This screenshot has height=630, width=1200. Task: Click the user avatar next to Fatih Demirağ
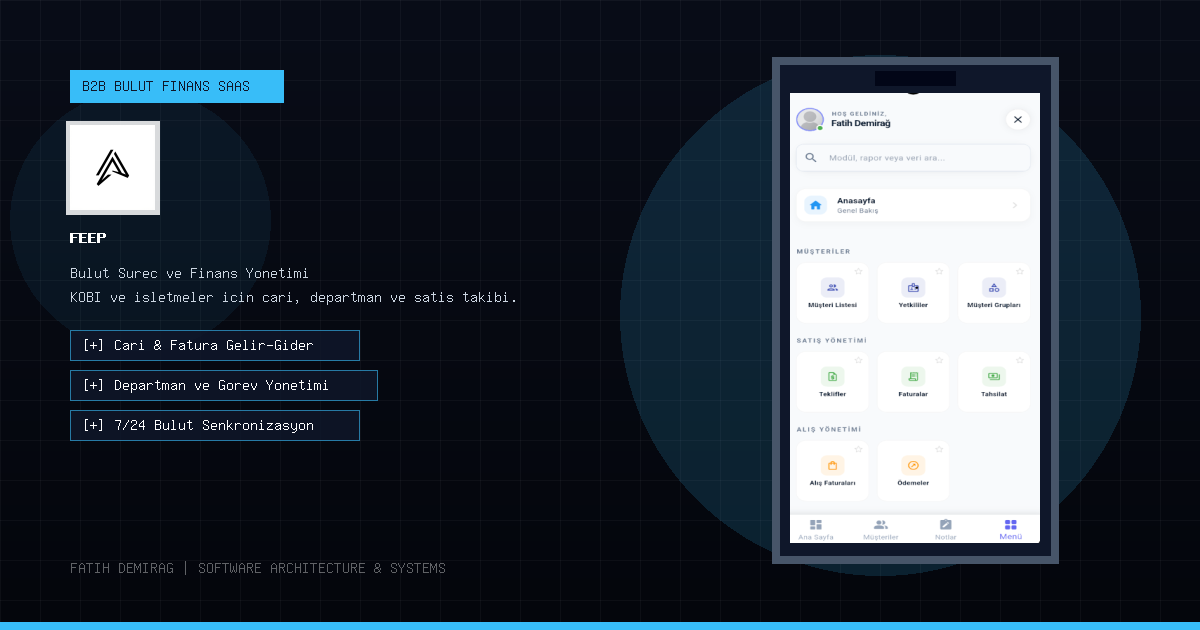(x=809, y=120)
